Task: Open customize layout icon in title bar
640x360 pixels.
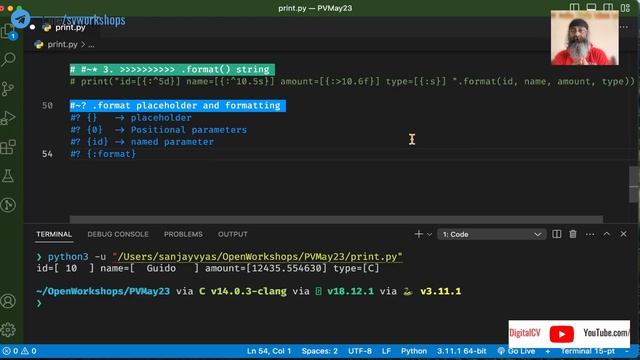Action: click(x=625, y=7)
